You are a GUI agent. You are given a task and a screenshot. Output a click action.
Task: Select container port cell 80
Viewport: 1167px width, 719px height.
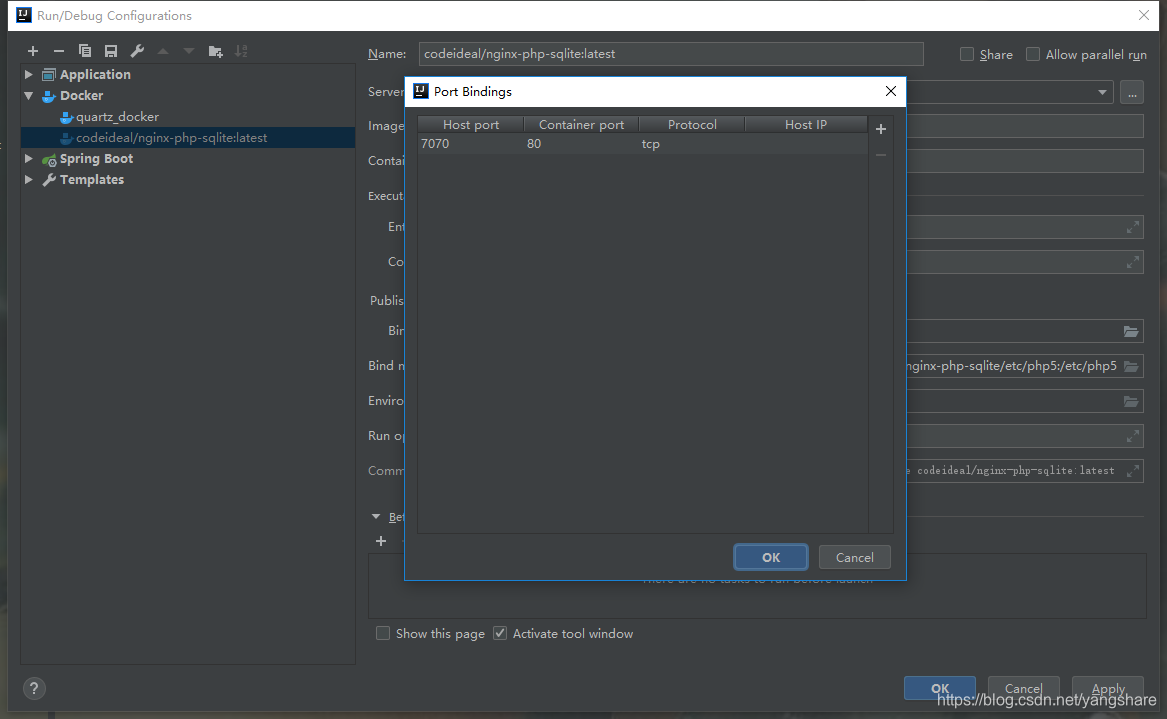tap(581, 144)
